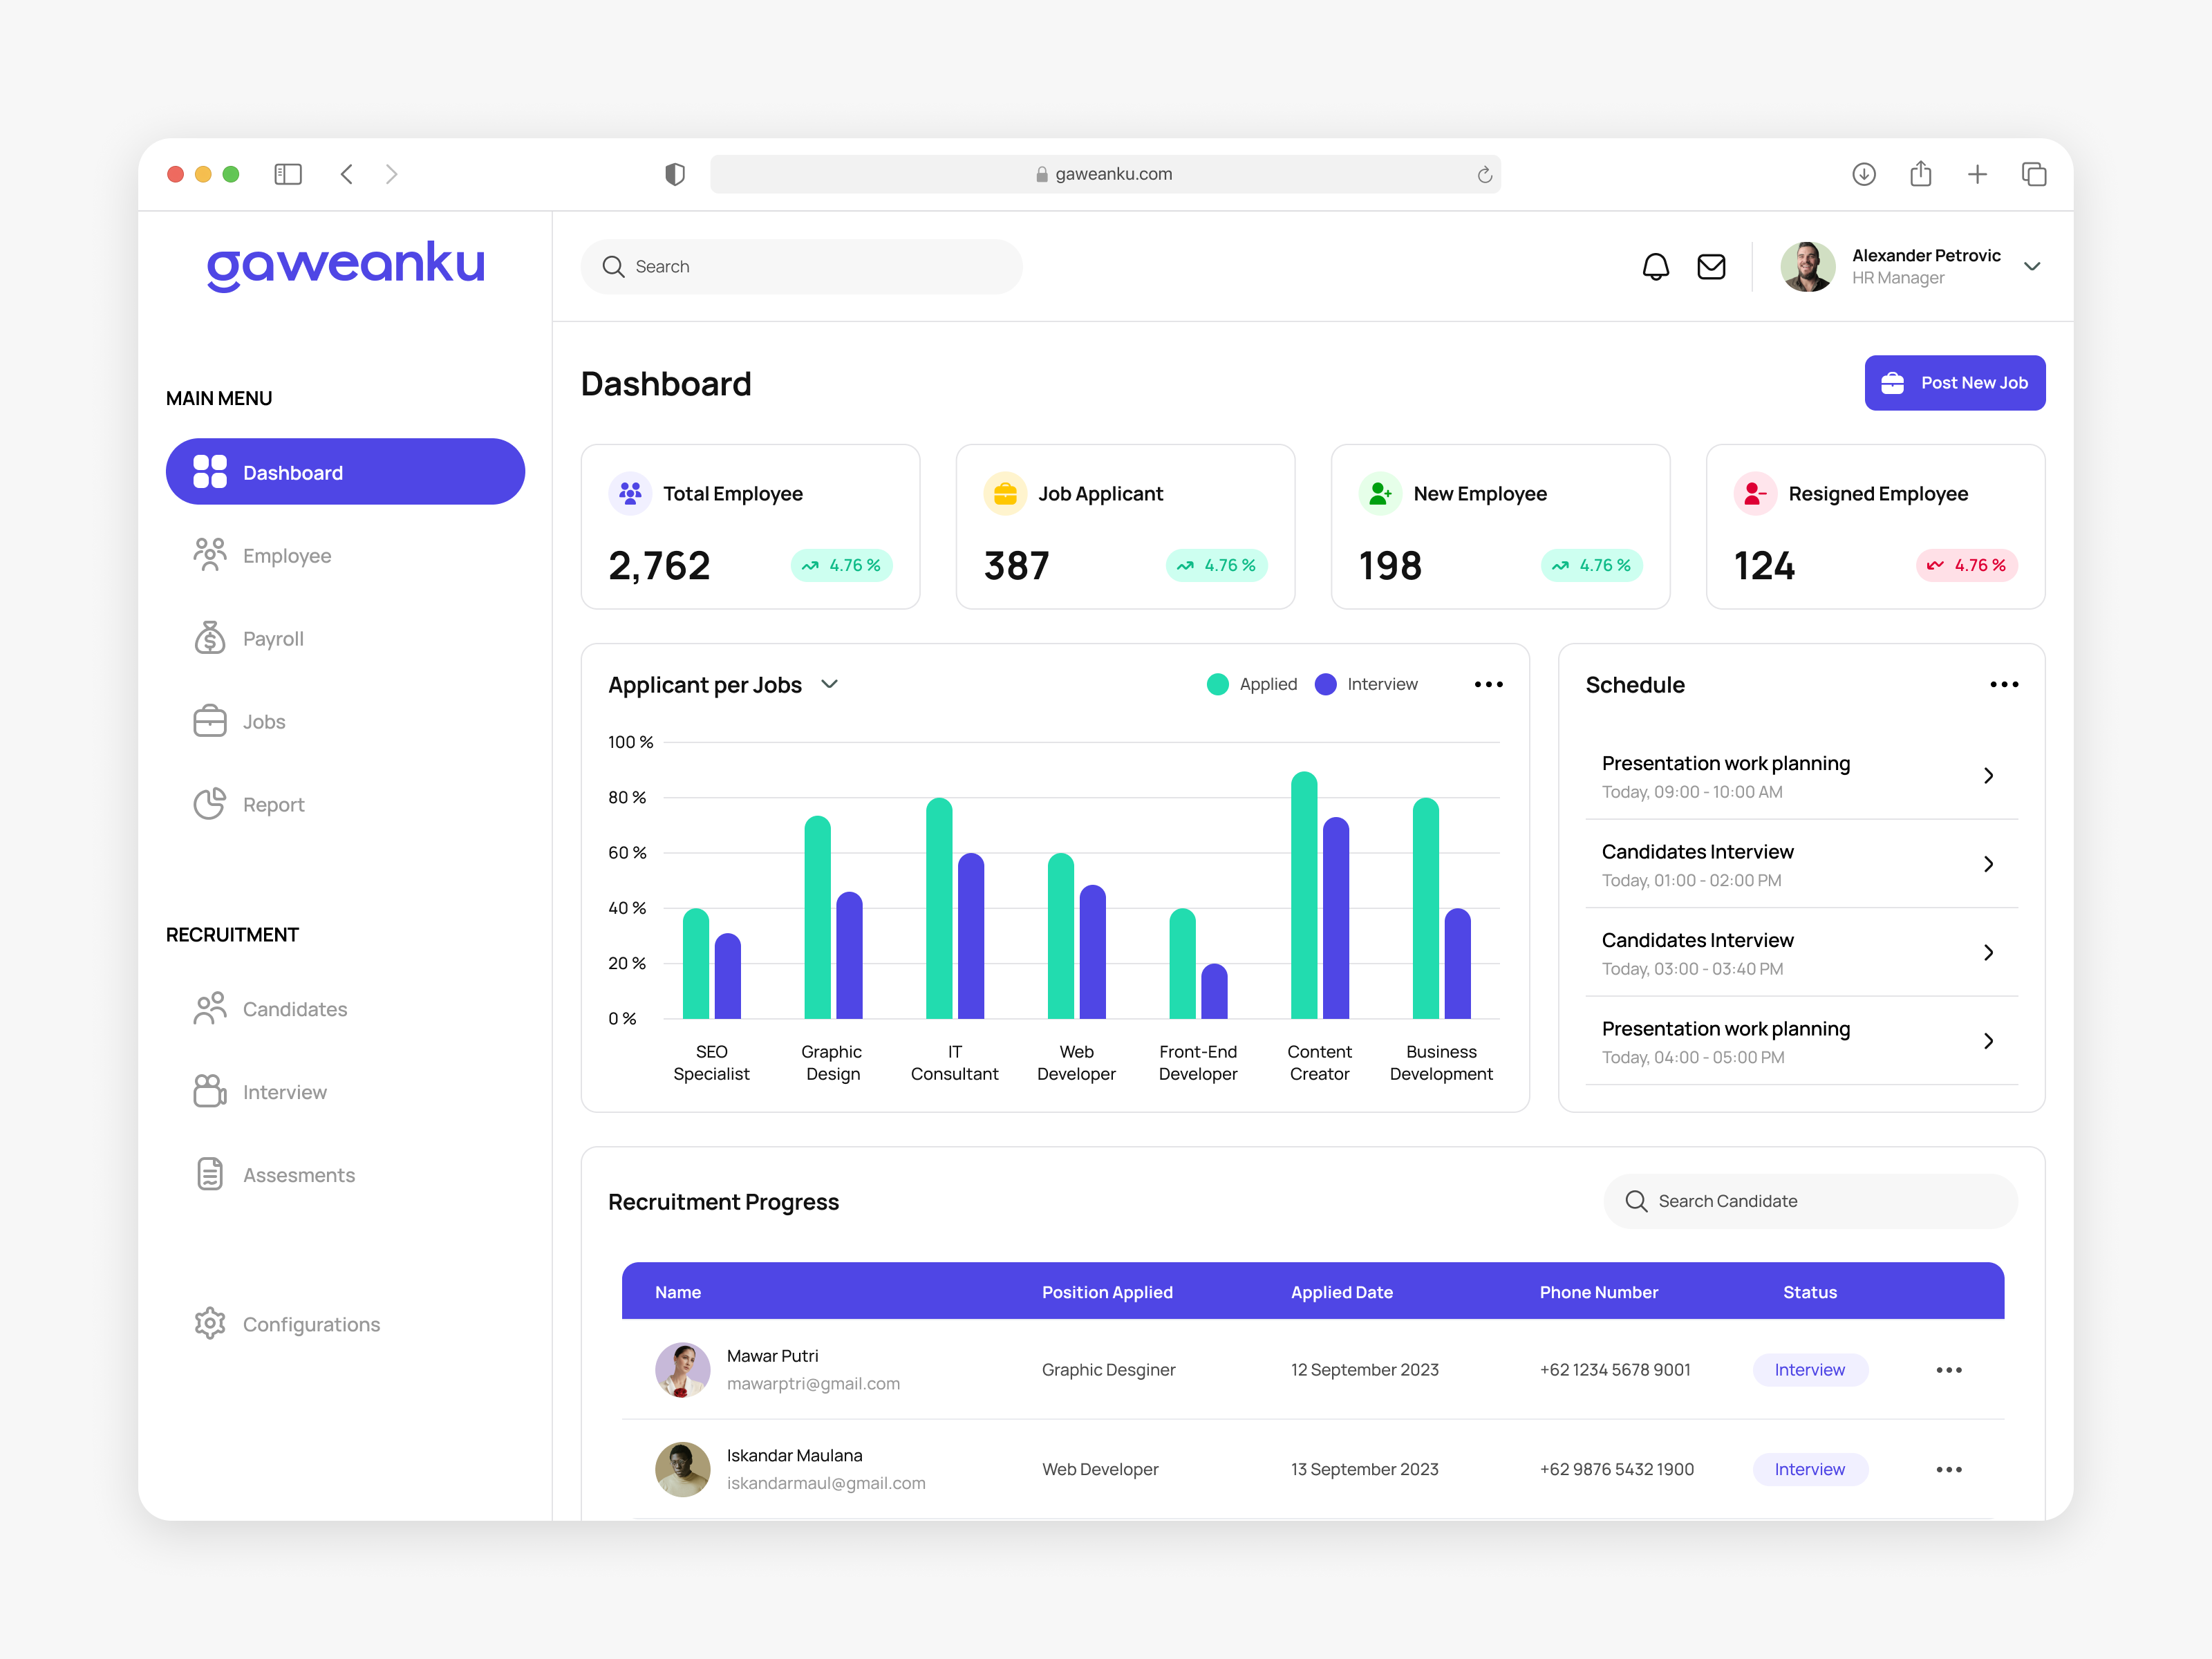This screenshot has height=1659, width=2212.
Task: Click the Post New Job button
Action: [1954, 382]
